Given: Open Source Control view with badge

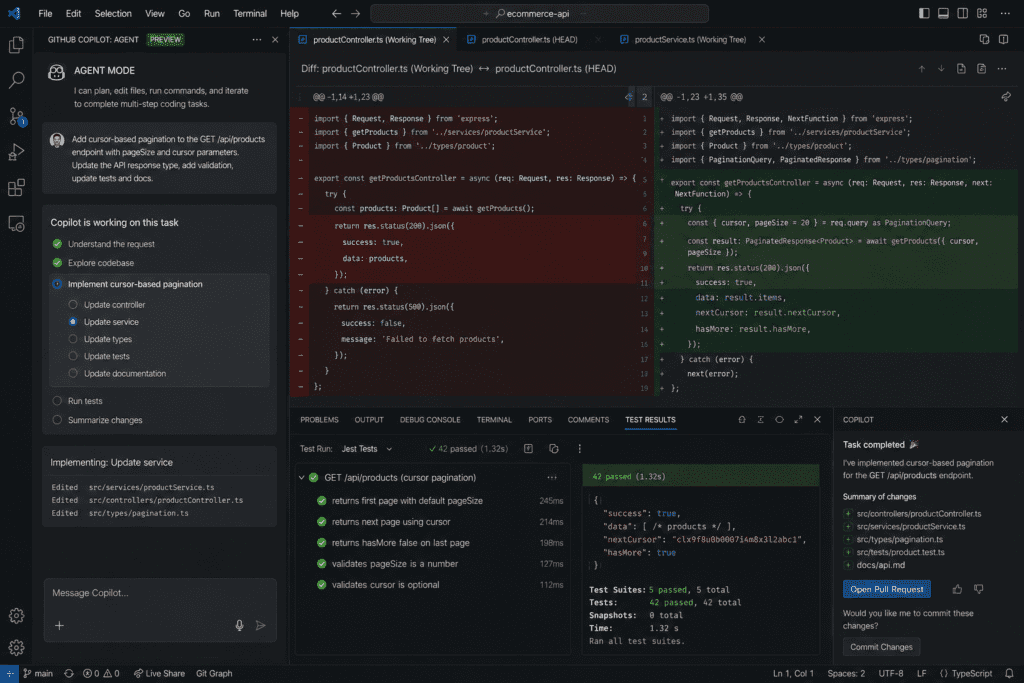Looking at the screenshot, I should pyautogui.click(x=16, y=116).
